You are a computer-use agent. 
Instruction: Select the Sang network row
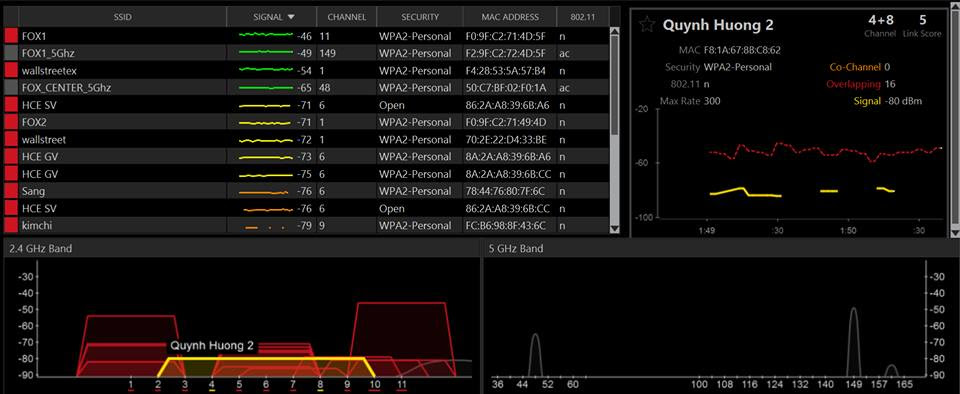(x=307, y=191)
